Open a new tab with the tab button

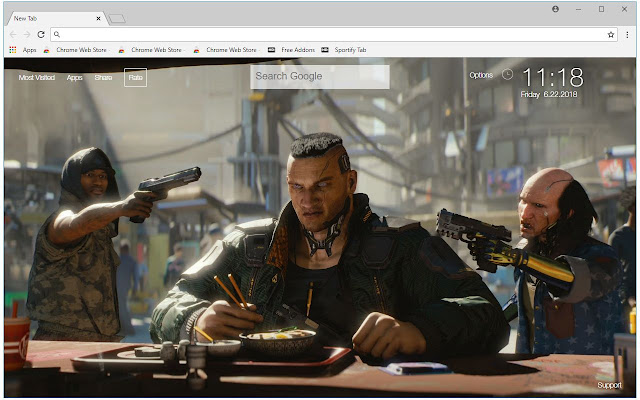coord(117,18)
